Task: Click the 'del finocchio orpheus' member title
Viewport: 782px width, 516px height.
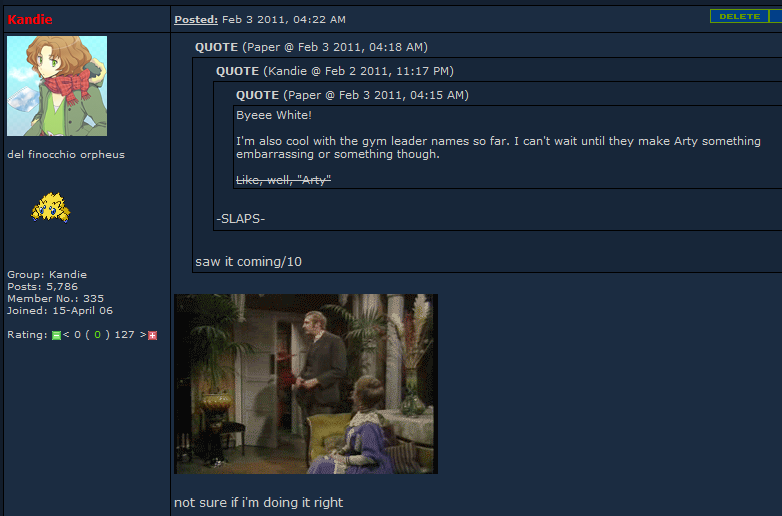Action: (66, 155)
